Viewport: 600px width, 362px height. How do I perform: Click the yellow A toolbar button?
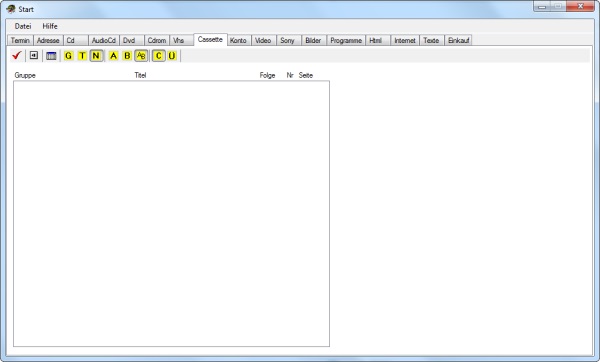pyautogui.click(x=114, y=56)
